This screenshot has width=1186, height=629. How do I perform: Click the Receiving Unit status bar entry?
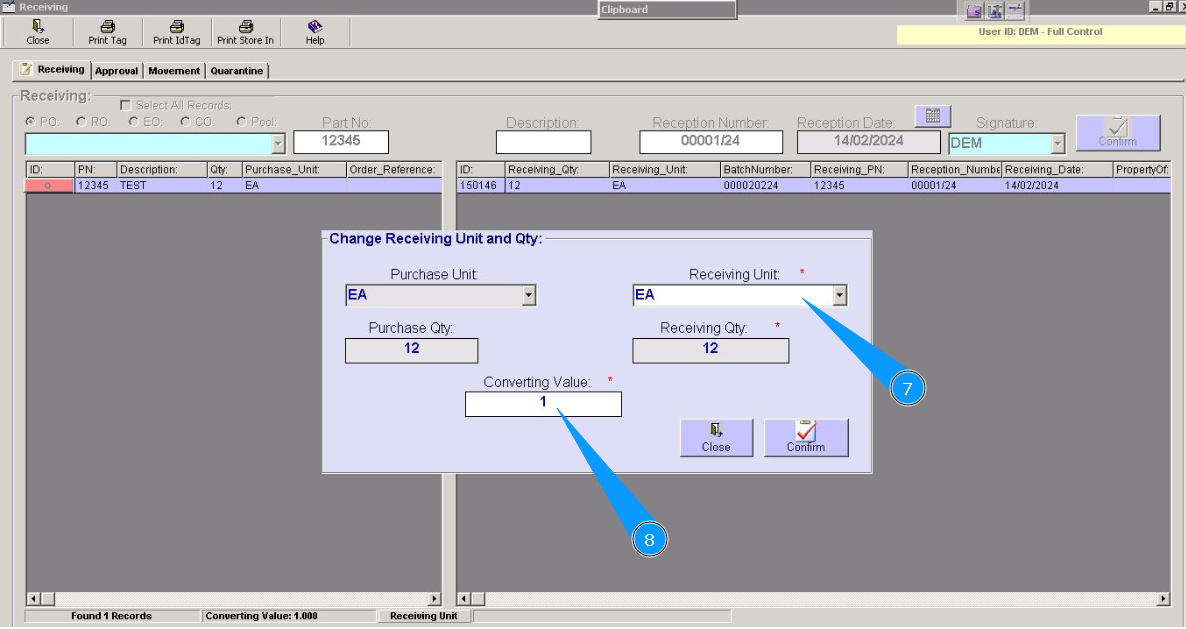click(424, 616)
